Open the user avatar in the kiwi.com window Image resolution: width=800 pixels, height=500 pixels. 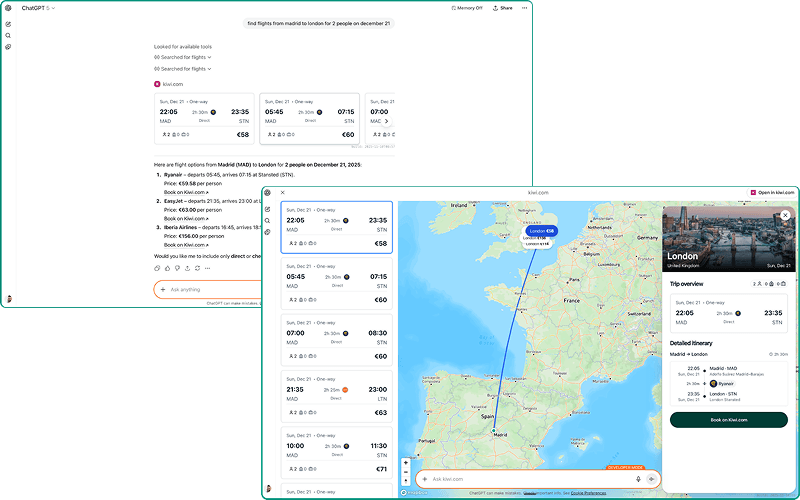269,489
